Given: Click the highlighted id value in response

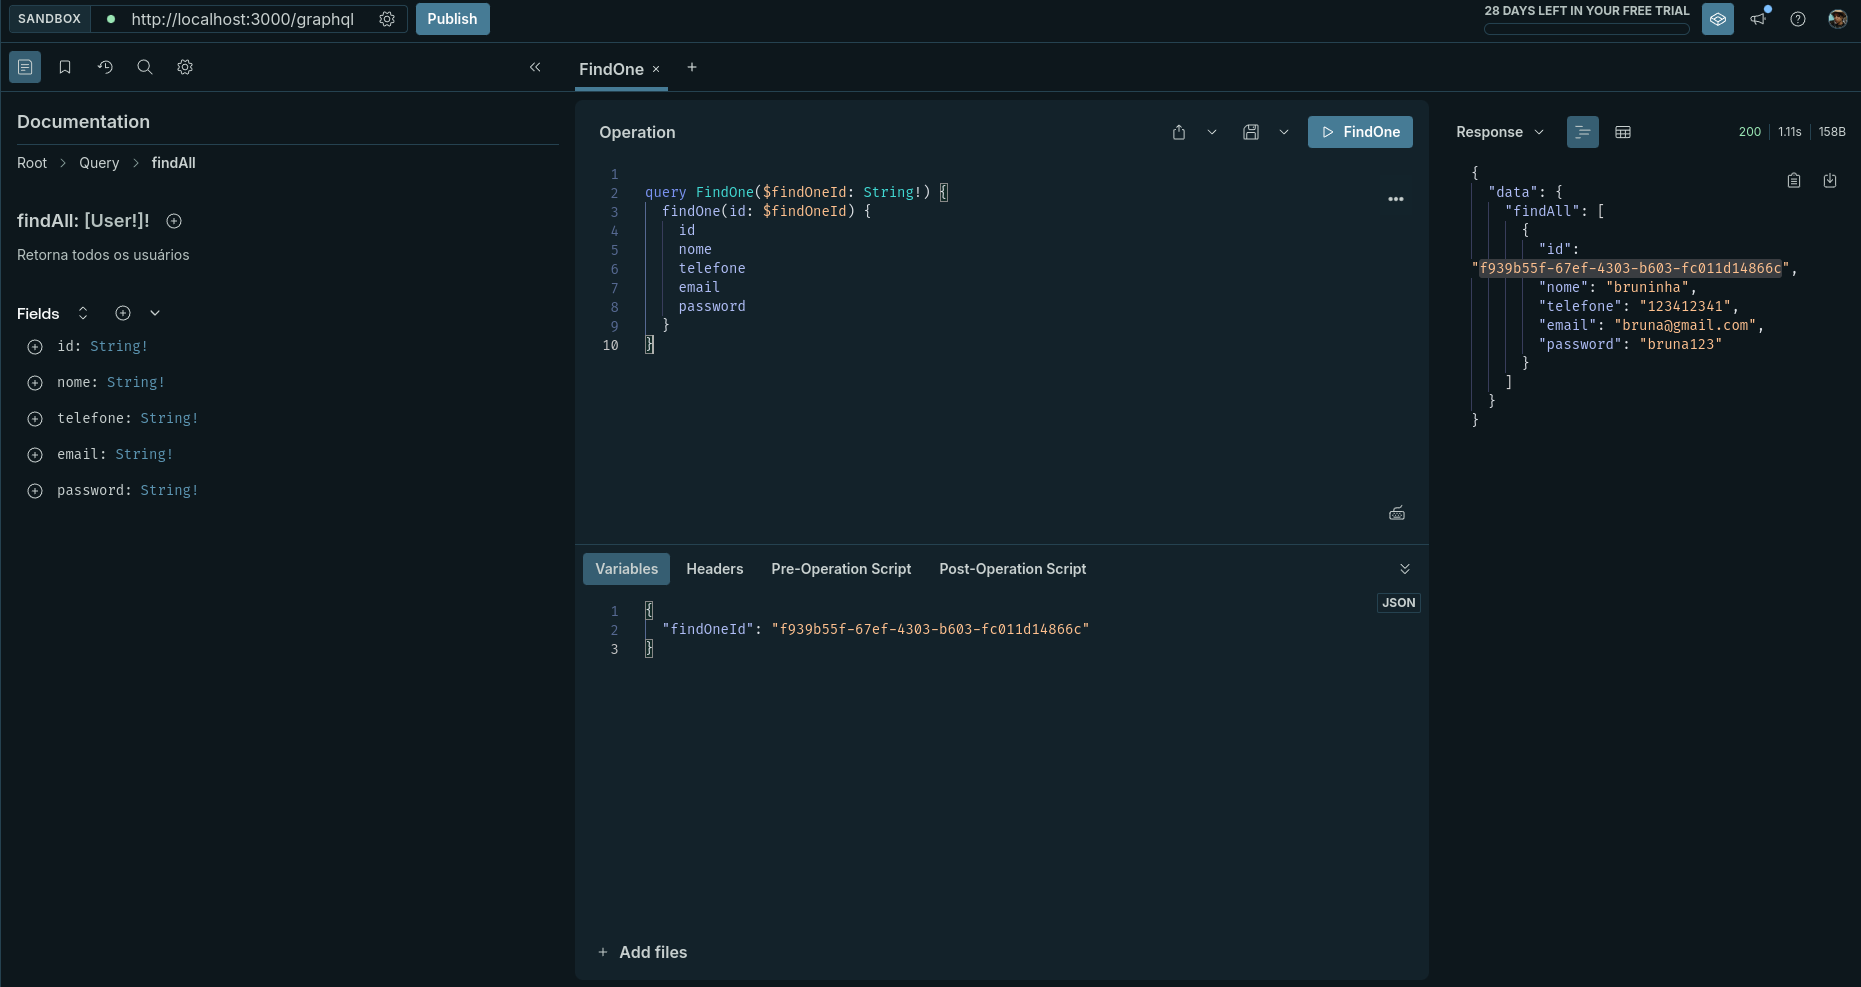Looking at the screenshot, I should tap(1630, 268).
